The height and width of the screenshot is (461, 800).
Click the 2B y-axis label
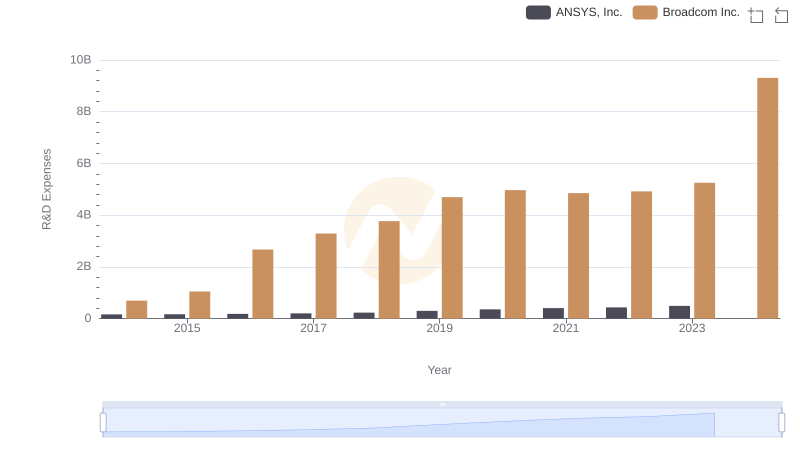click(84, 266)
